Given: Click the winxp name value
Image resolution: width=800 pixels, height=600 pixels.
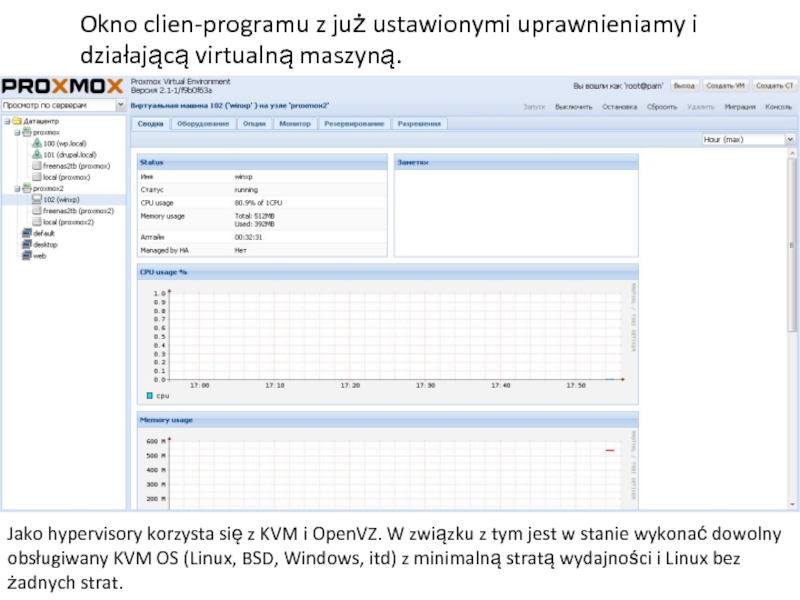Looking at the screenshot, I should click(243, 177).
